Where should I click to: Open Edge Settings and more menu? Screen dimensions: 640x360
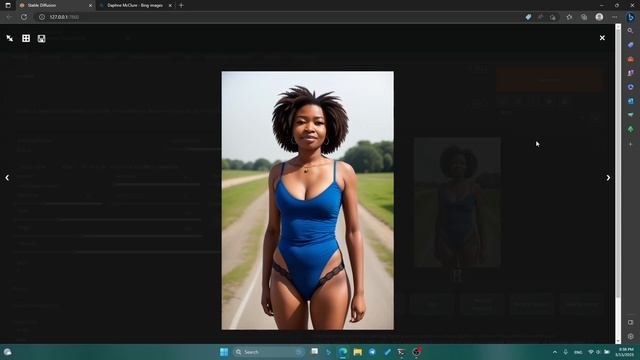click(x=615, y=17)
